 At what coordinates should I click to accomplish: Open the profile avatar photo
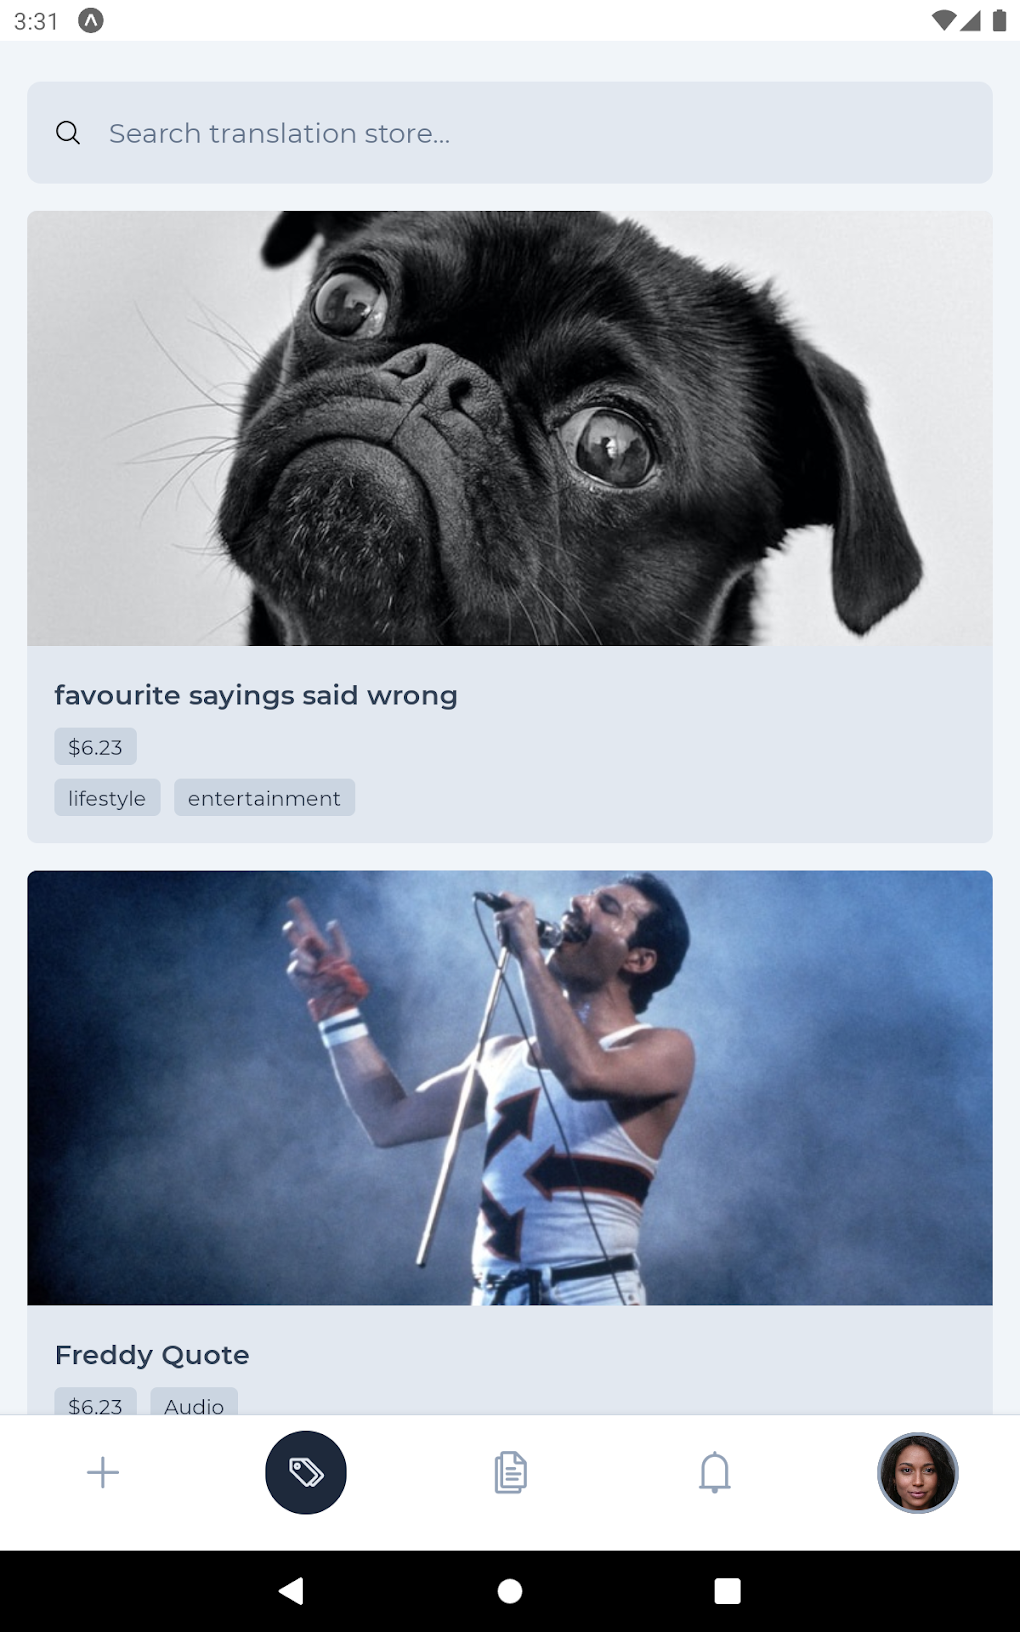click(918, 1472)
